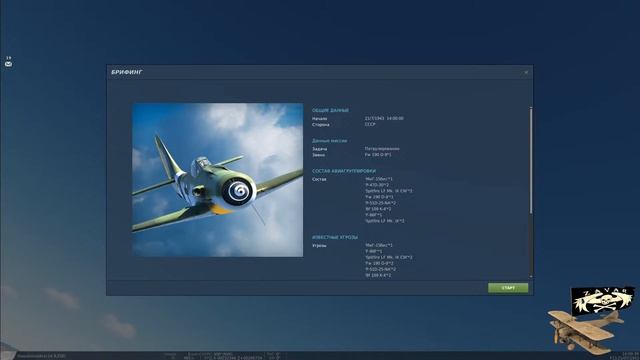
Task: Click the Состав label
Action: [319, 179]
